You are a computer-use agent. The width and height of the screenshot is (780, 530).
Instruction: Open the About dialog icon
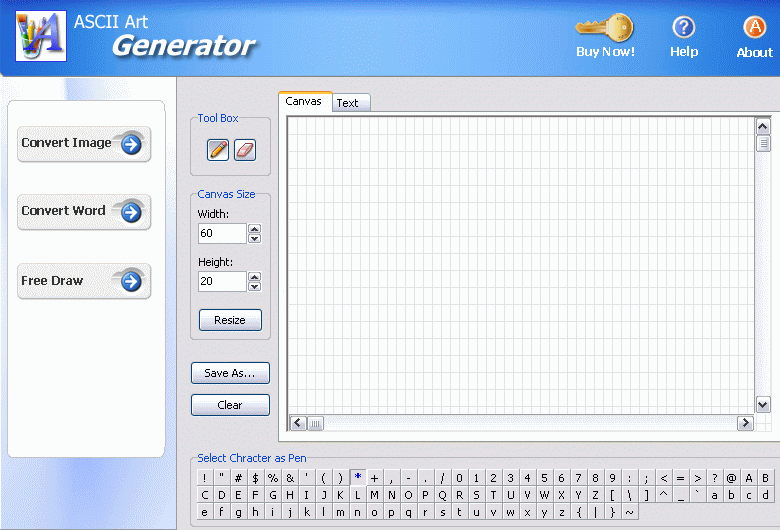click(755, 27)
